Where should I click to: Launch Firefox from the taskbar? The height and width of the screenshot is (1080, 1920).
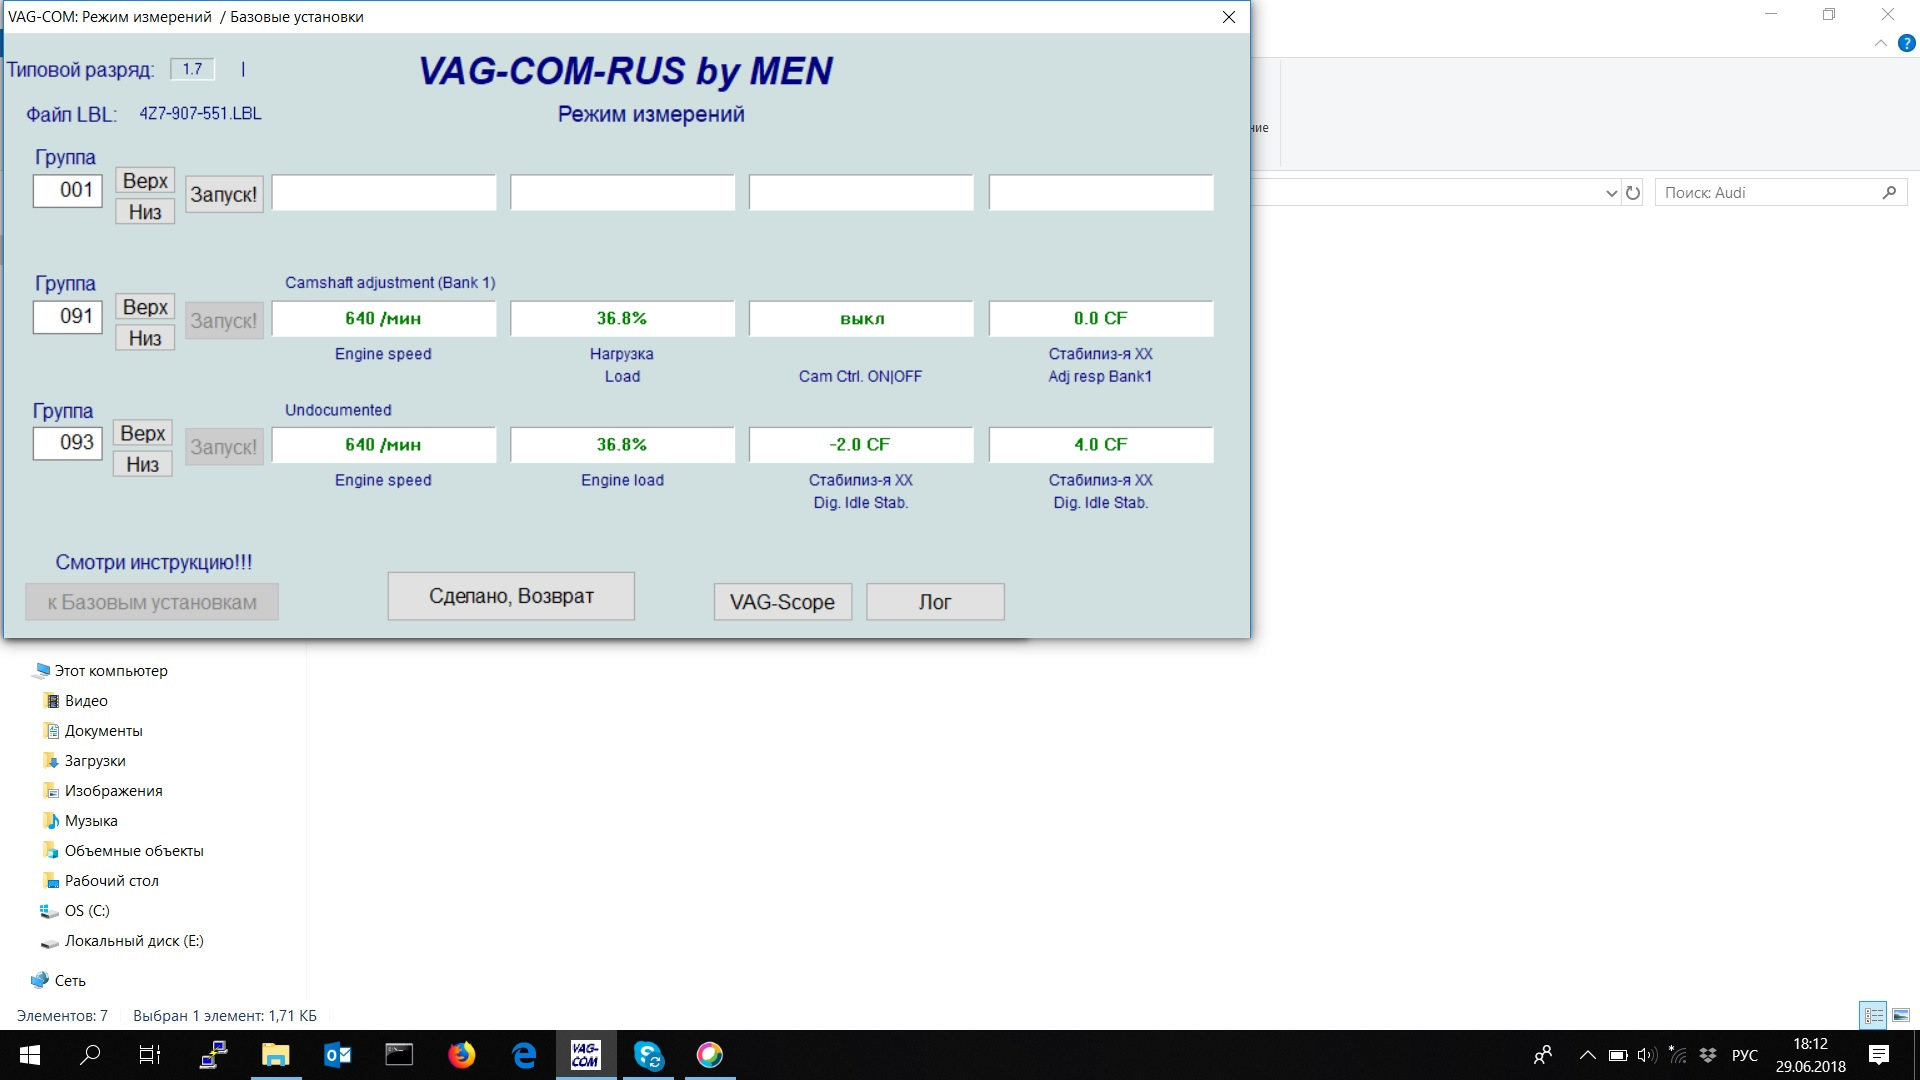pos(461,1055)
